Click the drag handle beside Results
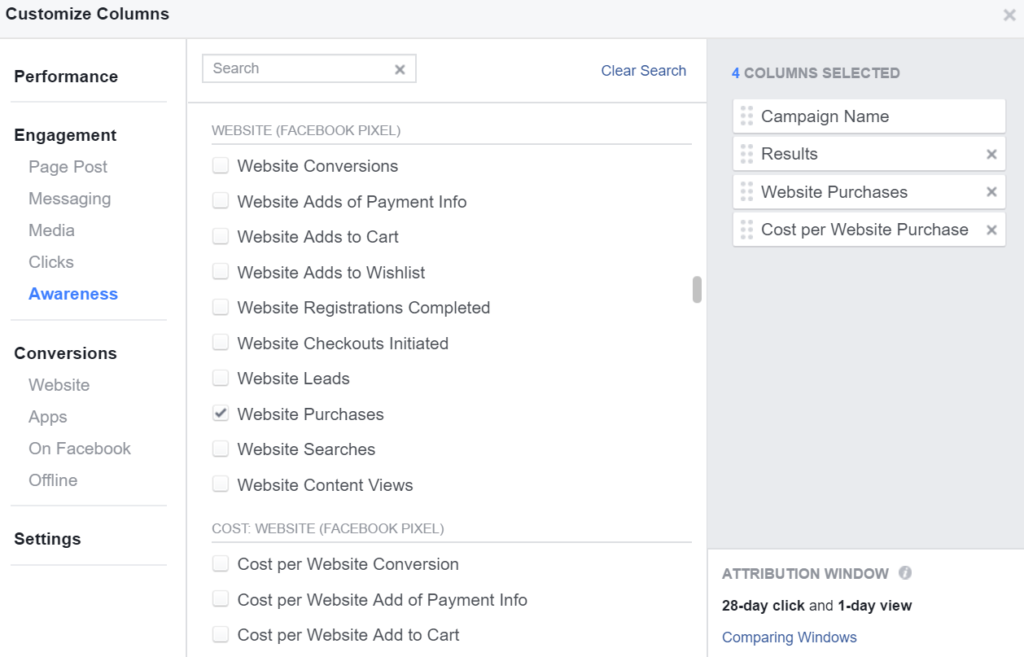 pyautogui.click(x=746, y=154)
